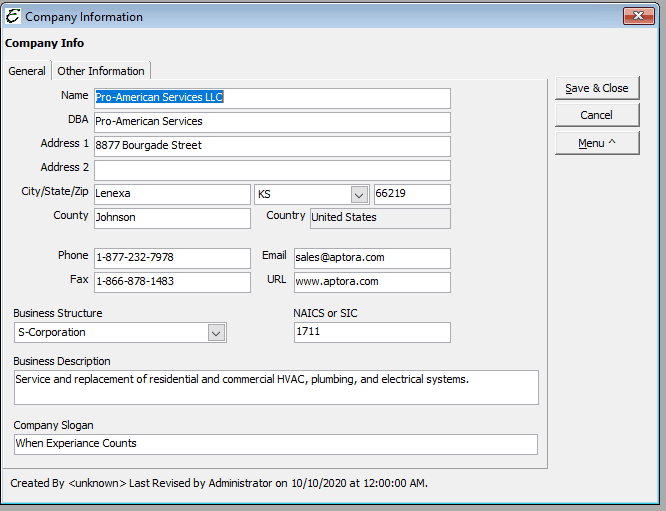Click the Business Description text box
666x511 pixels.
click(x=276, y=387)
